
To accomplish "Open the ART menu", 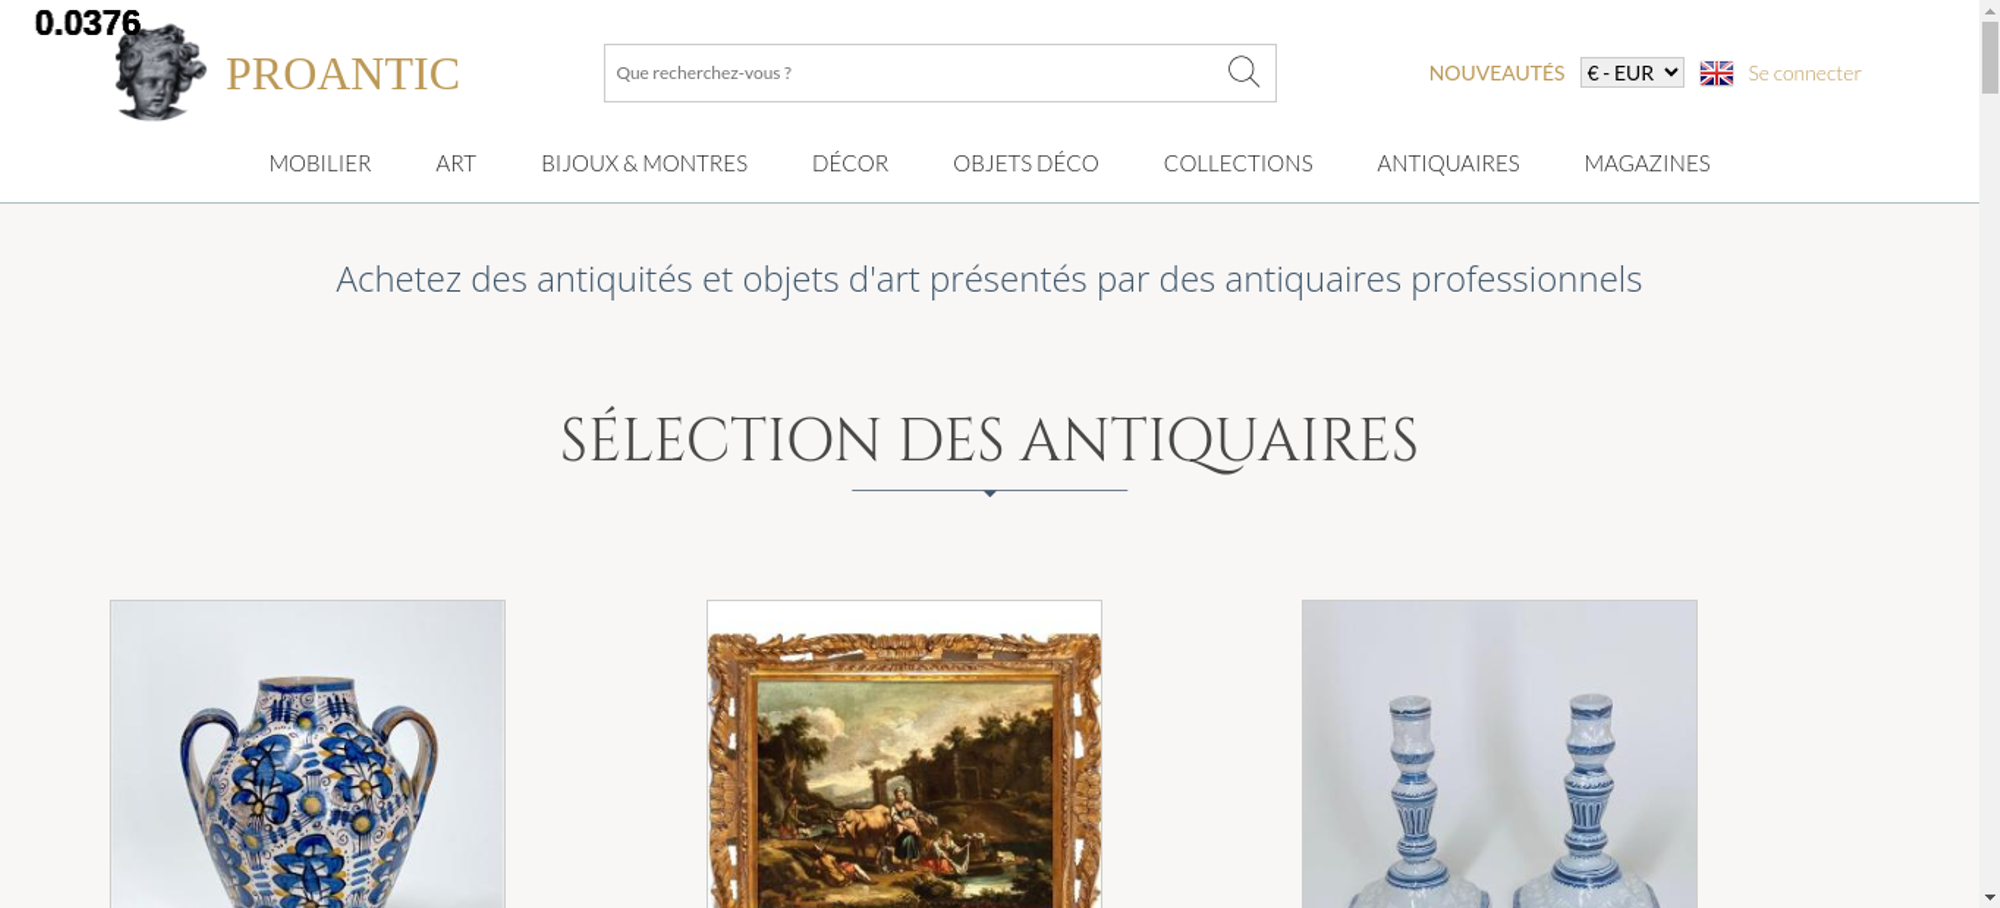I will 456,163.
